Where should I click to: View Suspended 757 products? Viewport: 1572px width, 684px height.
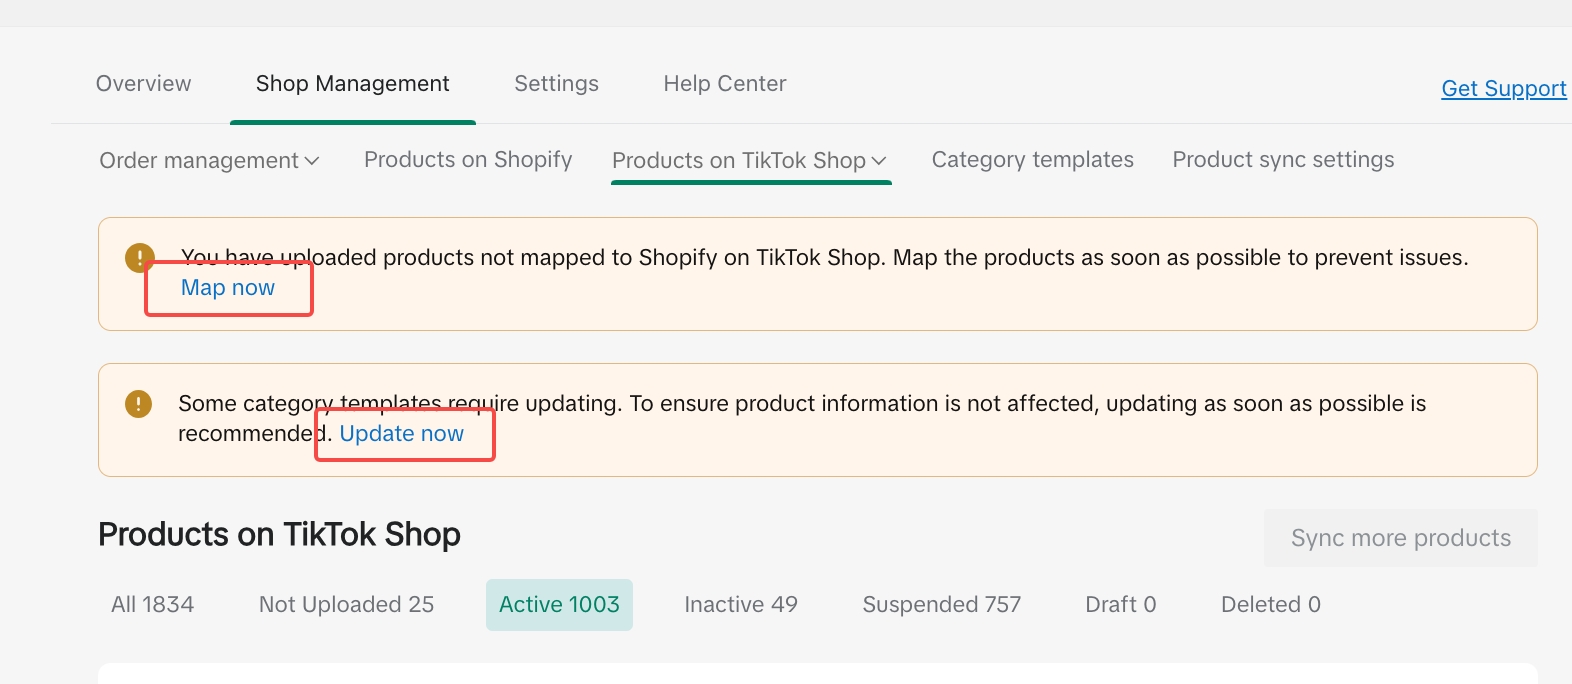click(x=941, y=605)
